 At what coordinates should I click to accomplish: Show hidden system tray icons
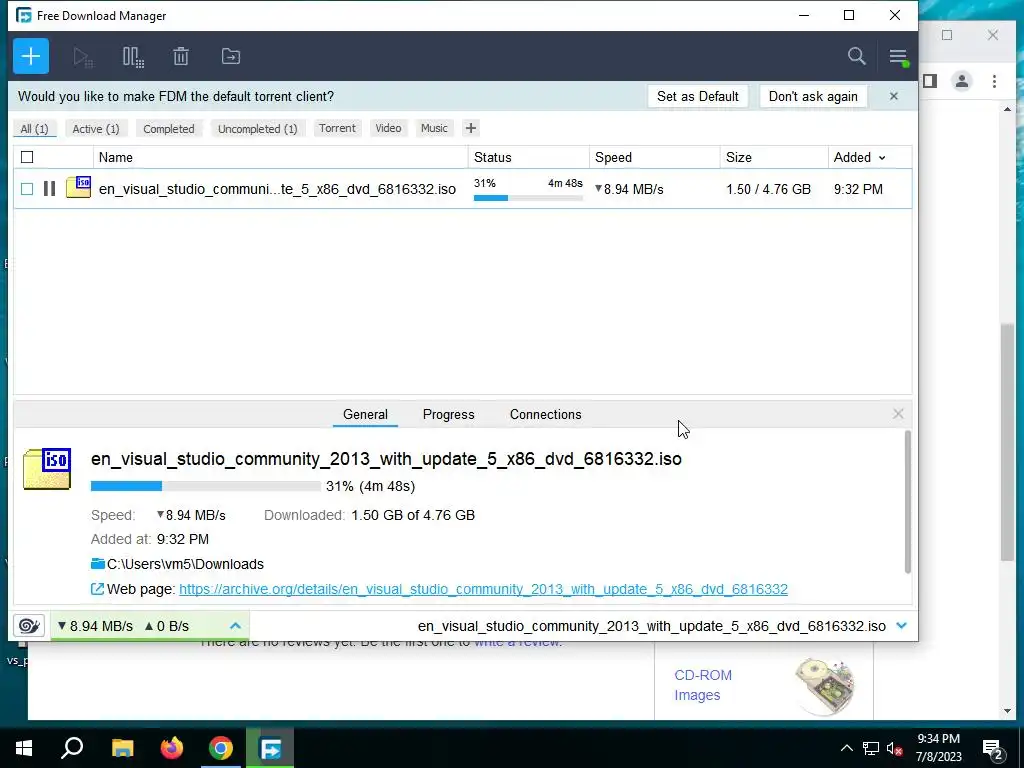click(846, 748)
